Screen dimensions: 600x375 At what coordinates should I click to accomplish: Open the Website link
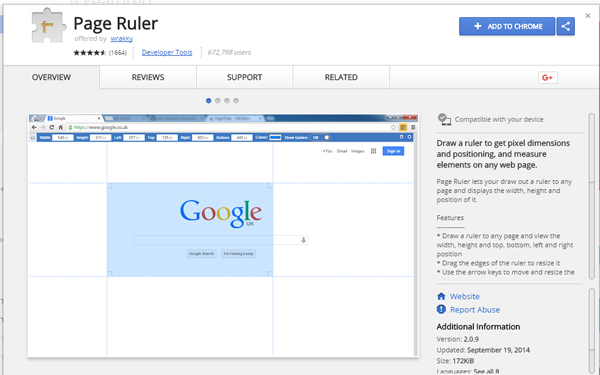click(465, 297)
